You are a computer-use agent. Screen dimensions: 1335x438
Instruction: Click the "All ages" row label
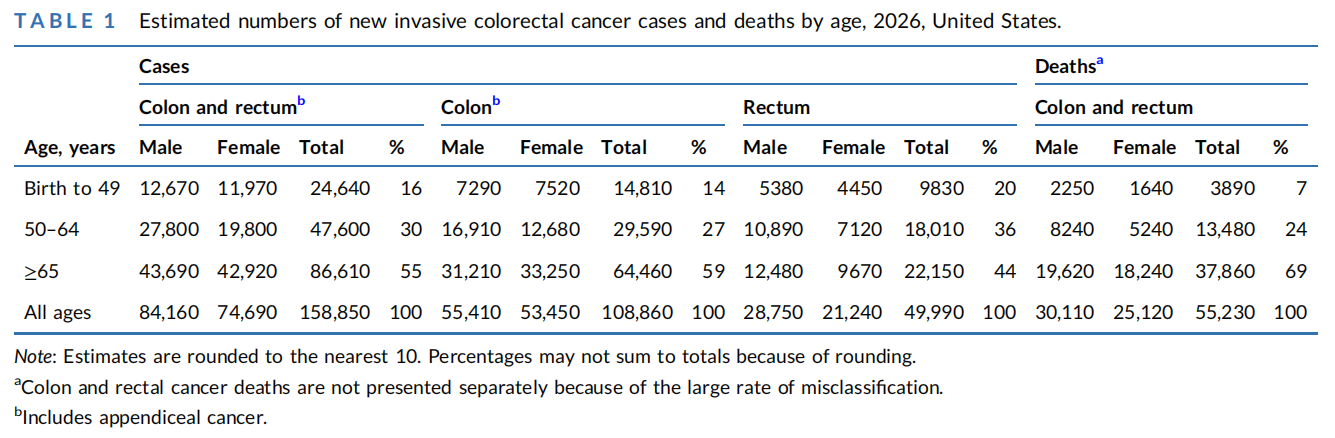click(57, 312)
